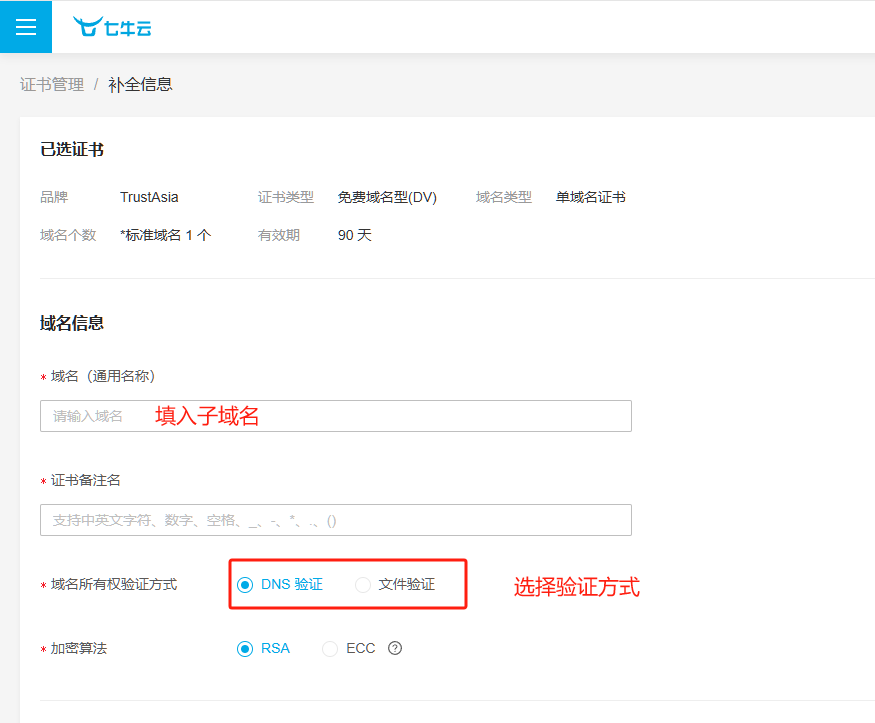
Task: Click the 已选证书 section heading
Action: click(x=72, y=150)
